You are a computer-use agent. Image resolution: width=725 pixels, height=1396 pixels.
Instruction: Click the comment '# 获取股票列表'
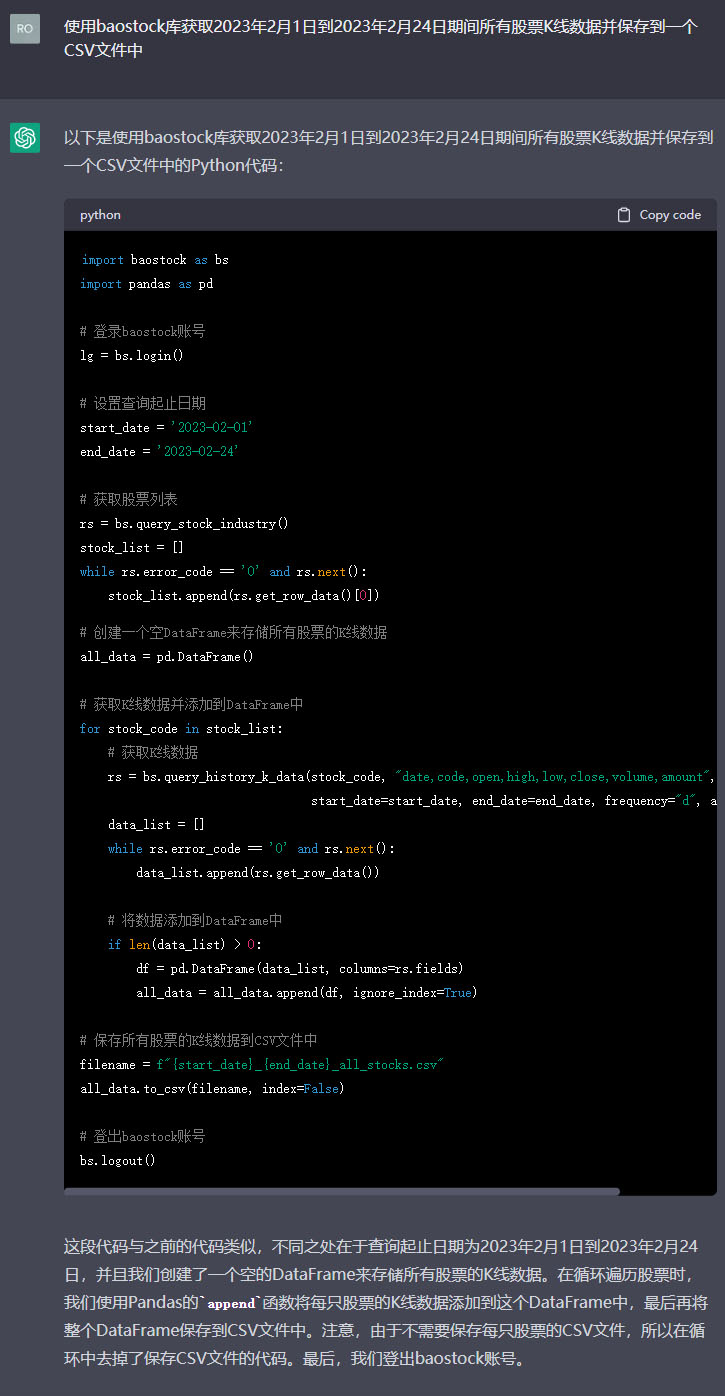[x=129, y=499]
